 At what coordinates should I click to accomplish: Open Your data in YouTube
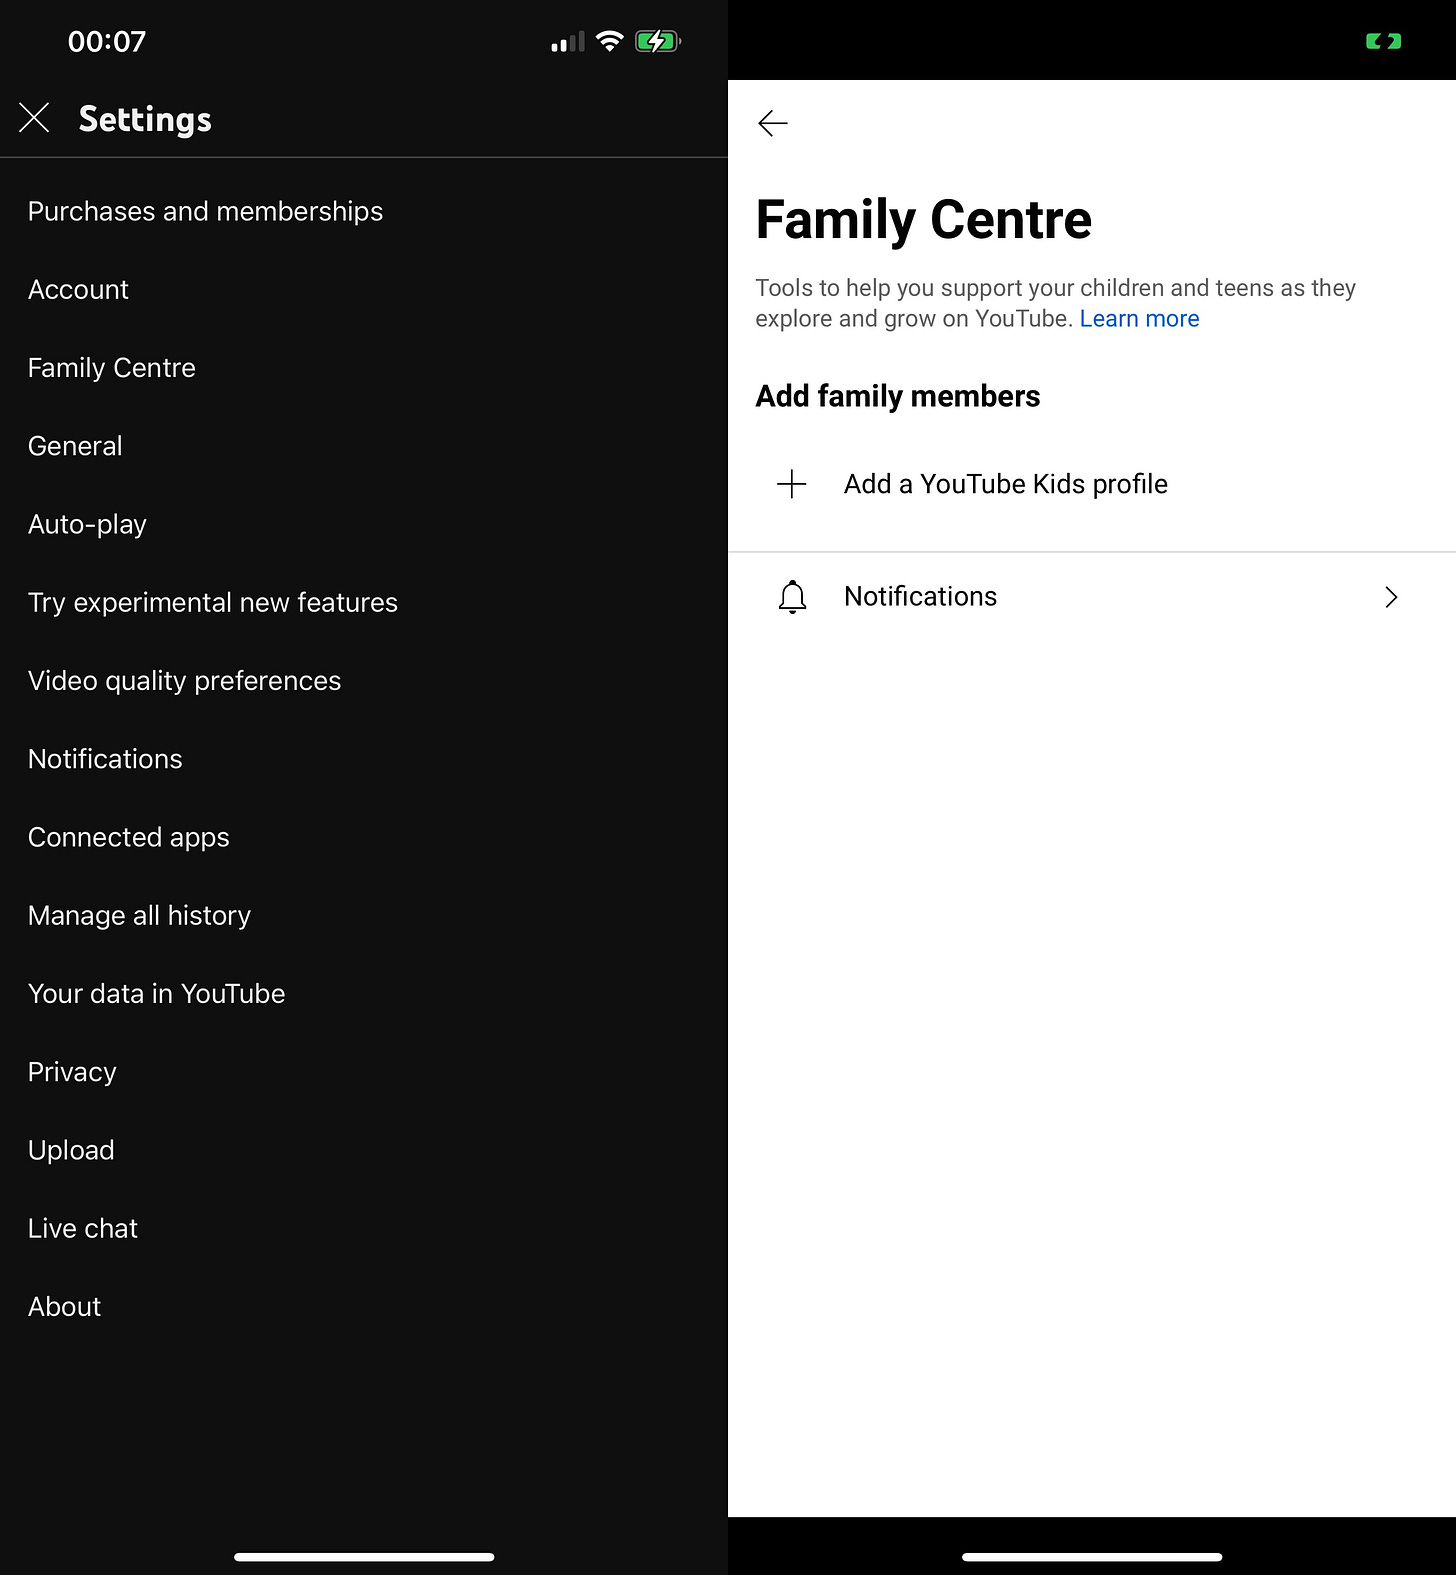click(364, 993)
